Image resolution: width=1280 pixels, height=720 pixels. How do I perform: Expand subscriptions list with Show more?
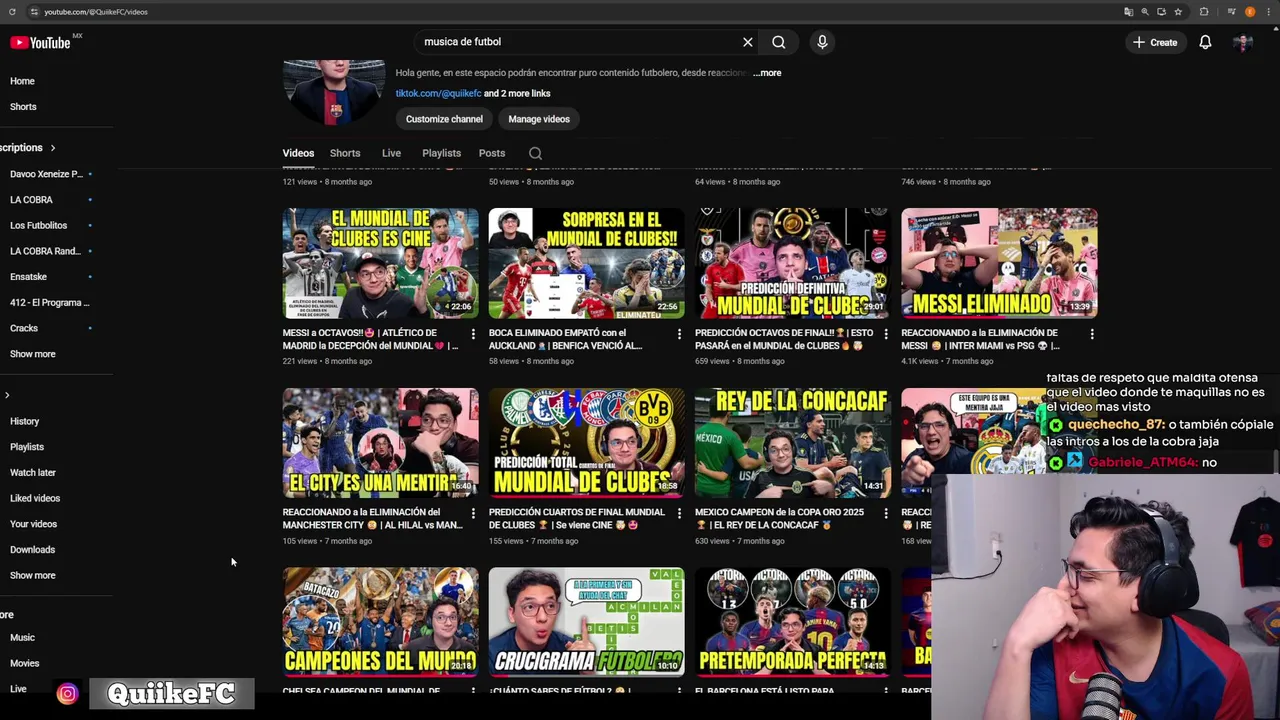pos(33,354)
